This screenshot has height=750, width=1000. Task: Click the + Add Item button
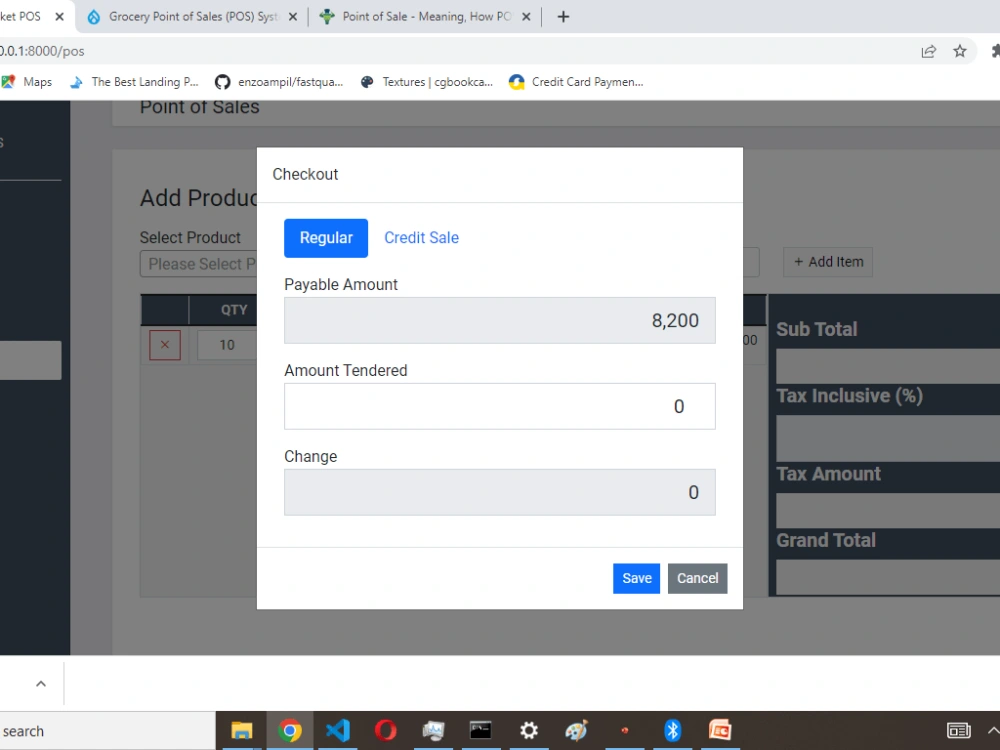click(x=828, y=262)
